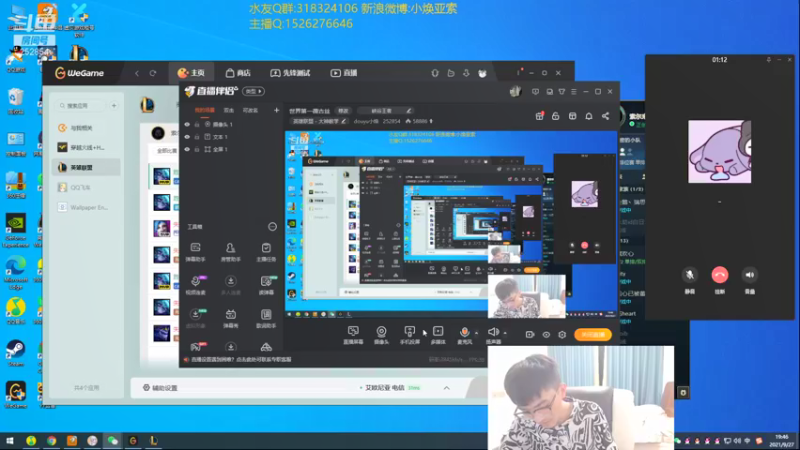The width and height of the screenshot is (800, 450).
Task: Select Steam desktop icon
Action: point(15,353)
